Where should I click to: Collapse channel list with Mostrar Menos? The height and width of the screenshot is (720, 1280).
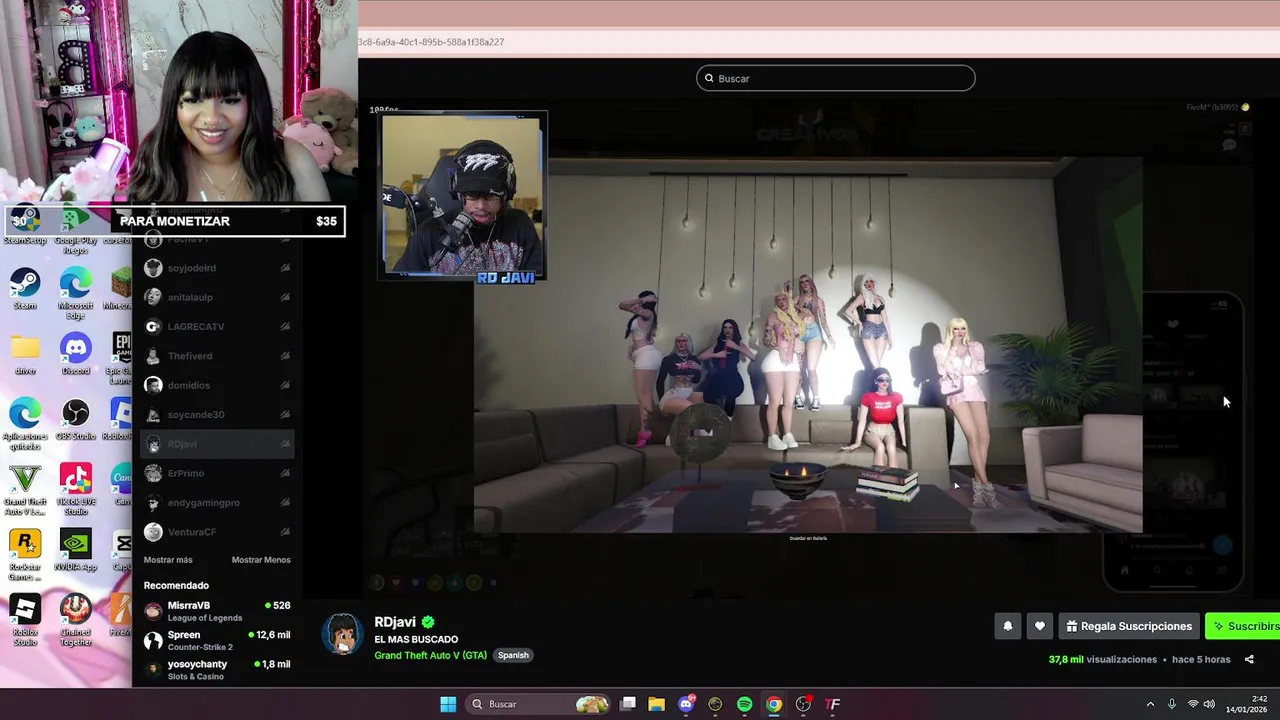pos(261,560)
